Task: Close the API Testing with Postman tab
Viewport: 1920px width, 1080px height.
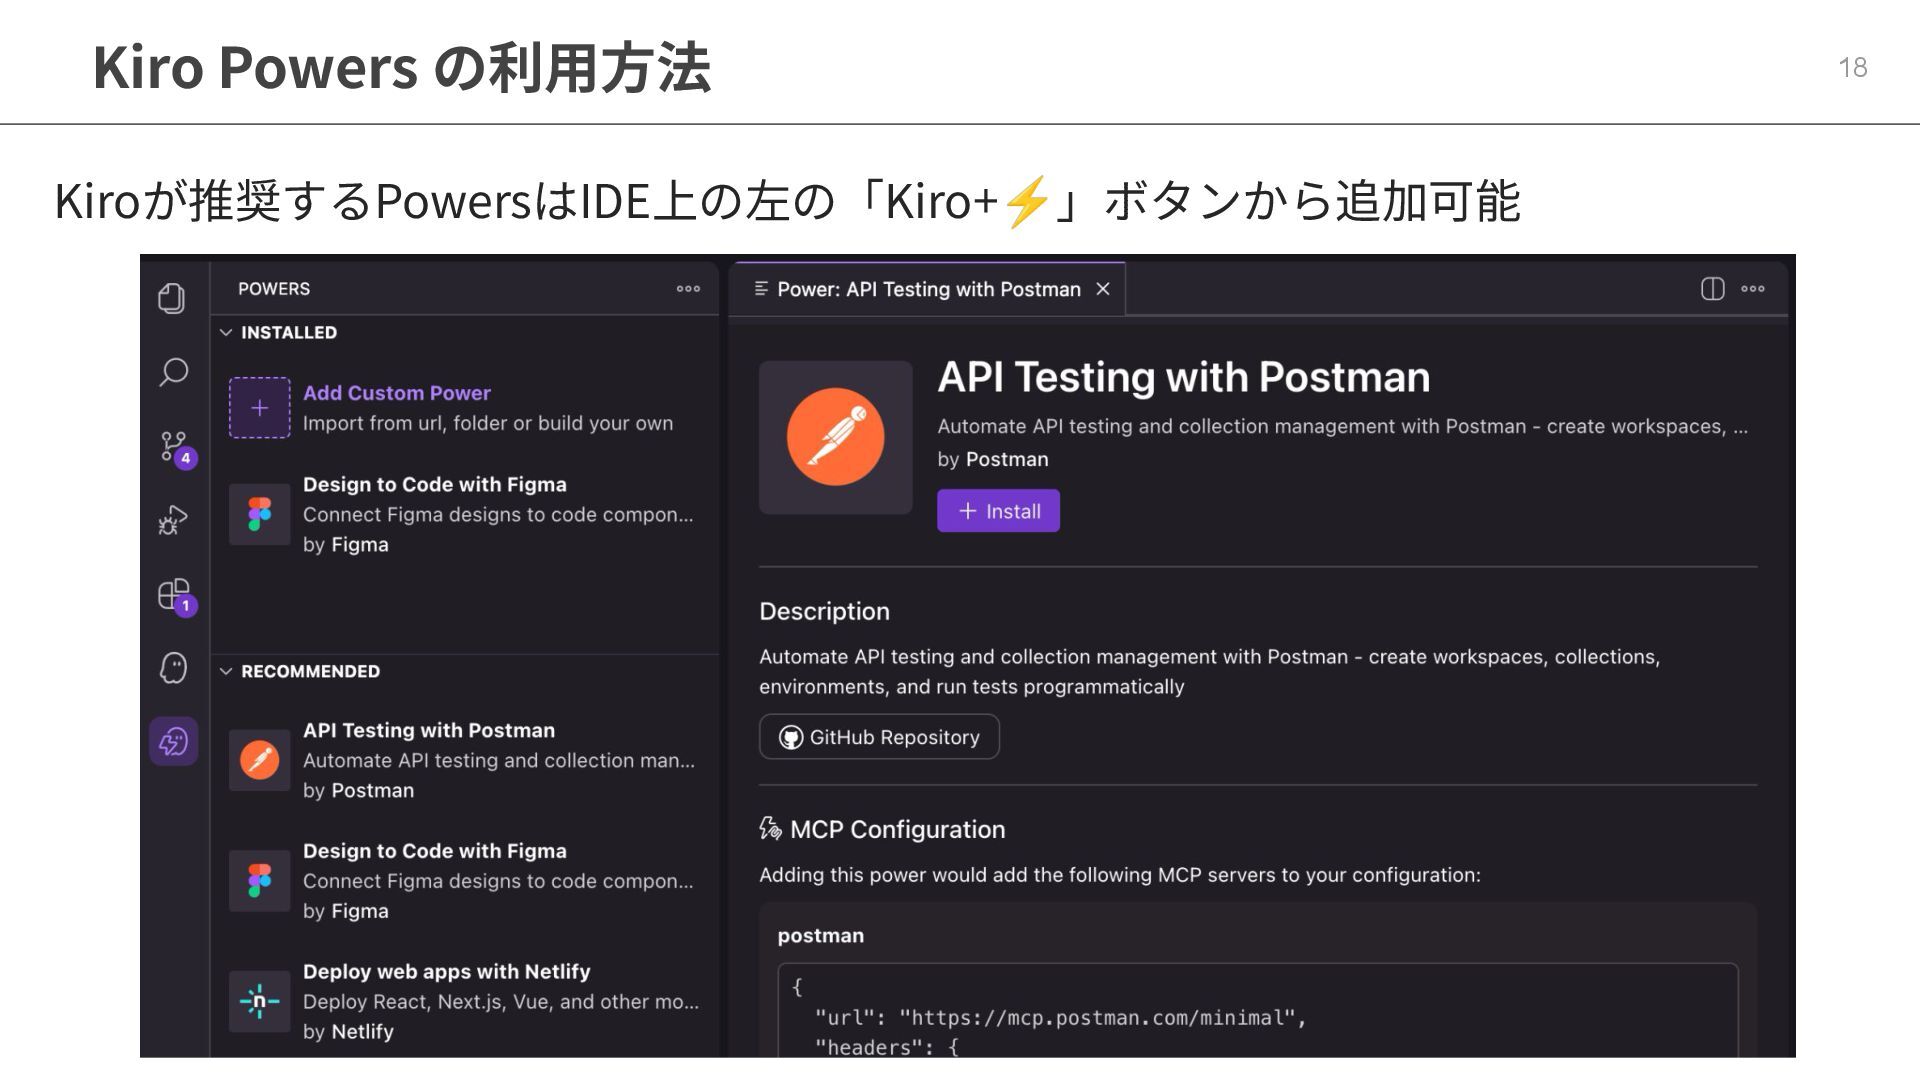Action: (x=1103, y=289)
